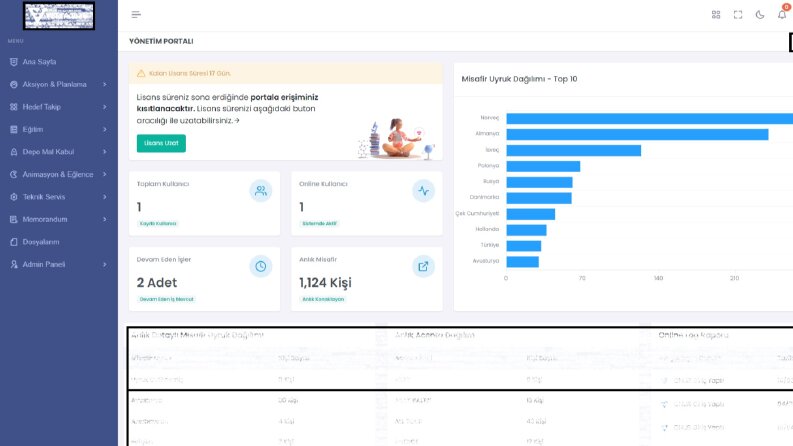Click the Danimarka bar in chart
The height and width of the screenshot is (446, 793).
point(539,198)
